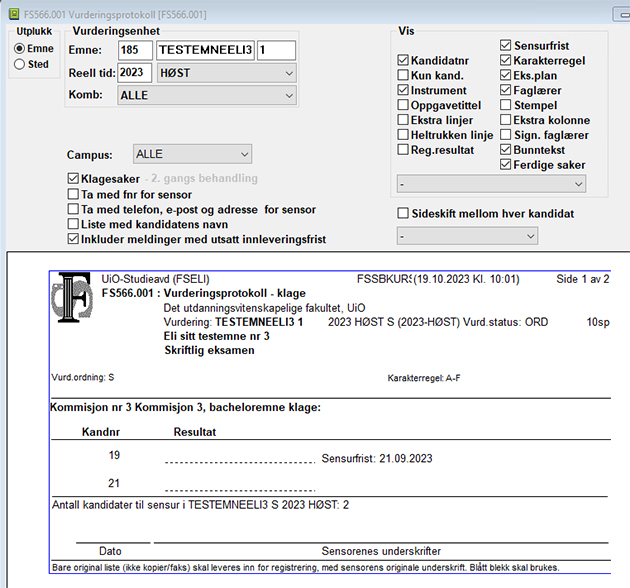Screen dimensions: 630x588
Task: Click the Kandnr column header
Action: coord(101,432)
